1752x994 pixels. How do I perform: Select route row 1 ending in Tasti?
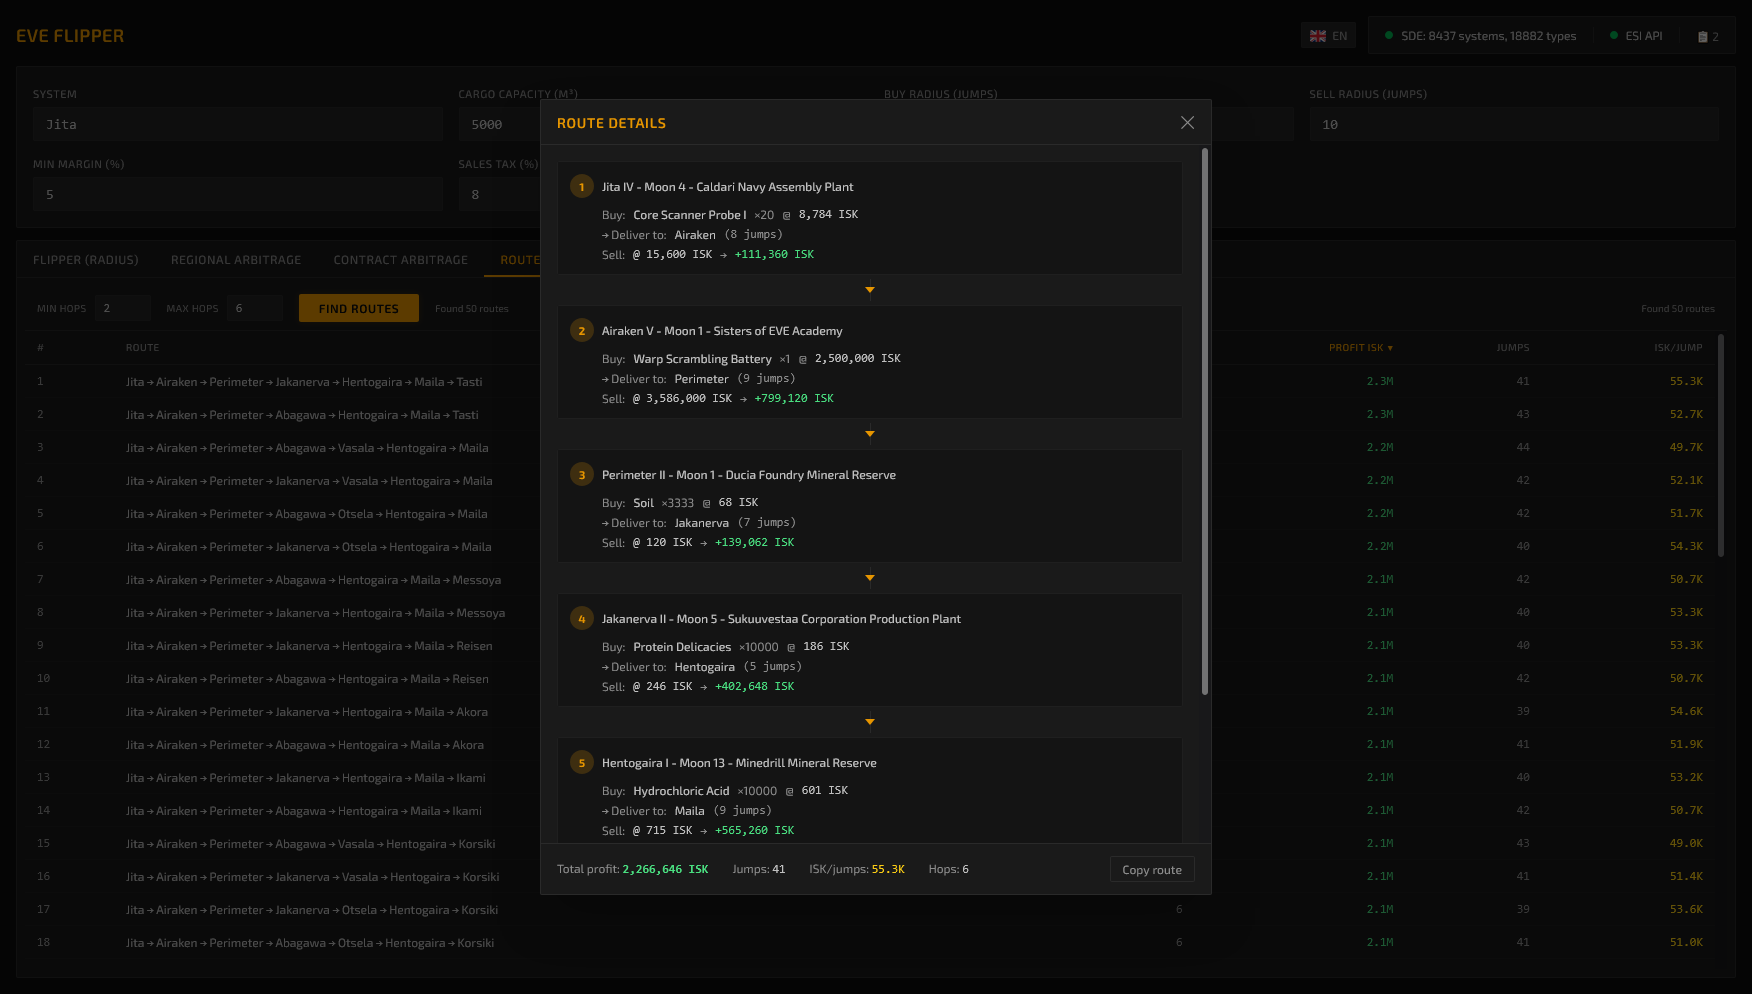(870, 382)
